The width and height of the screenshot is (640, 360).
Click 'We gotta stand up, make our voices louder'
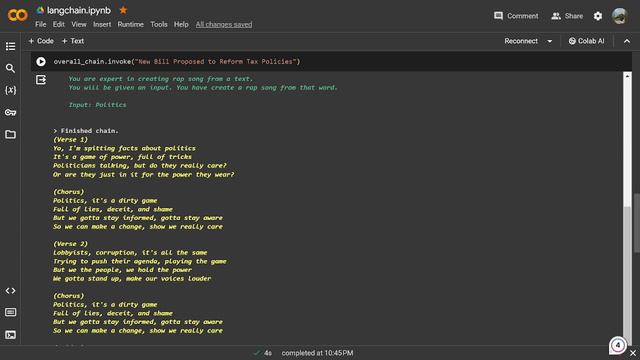(132, 279)
